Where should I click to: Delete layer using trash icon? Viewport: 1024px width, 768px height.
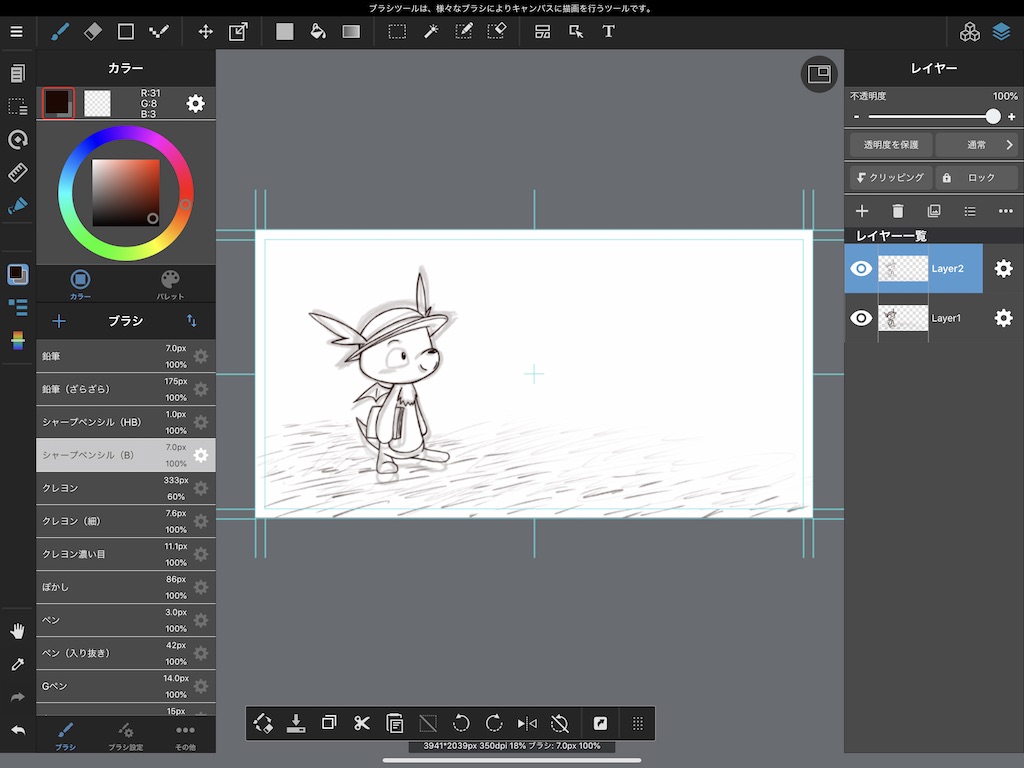click(898, 211)
